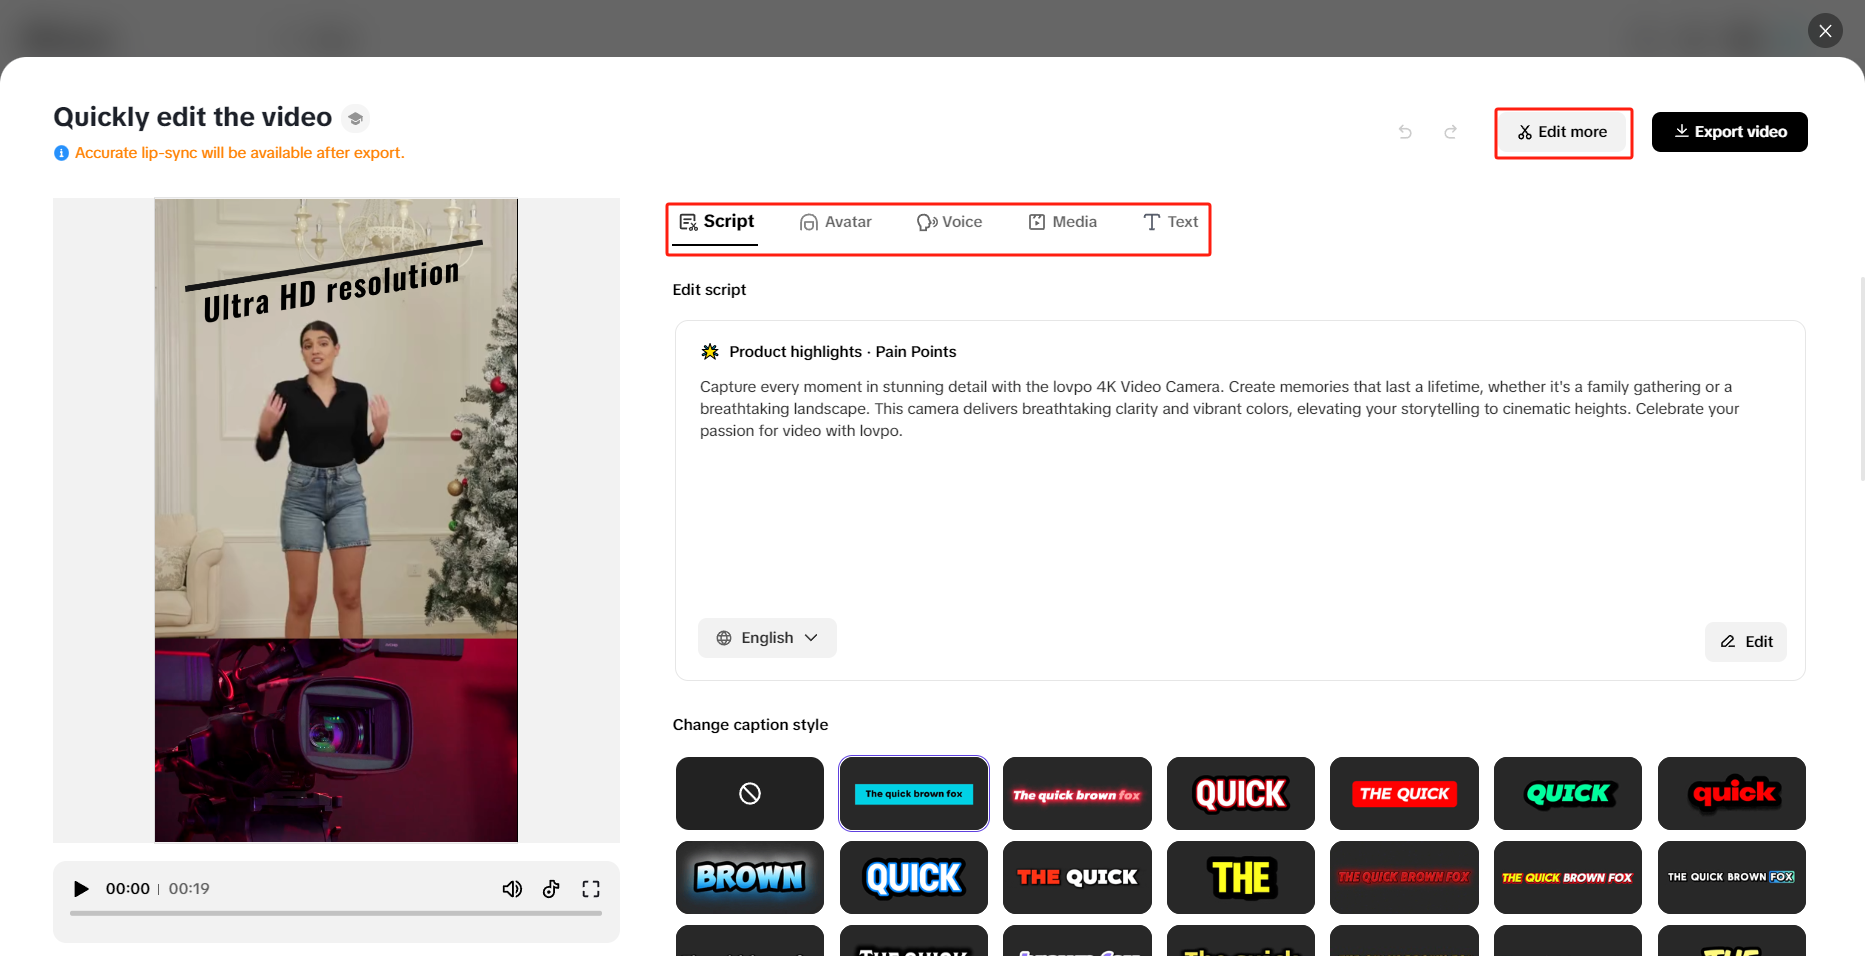Image resolution: width=1865 pixels, height=969 pixels.
Task: Select the no-caption style option
Action: point(749,793)
